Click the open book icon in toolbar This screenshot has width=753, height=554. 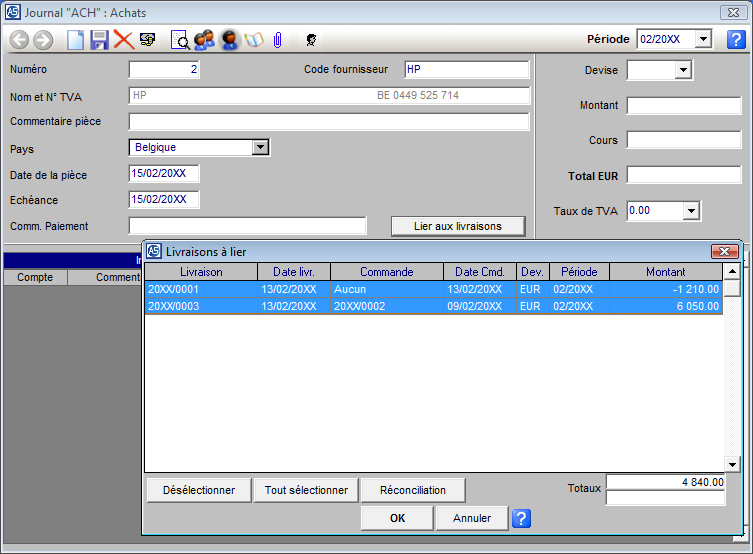254,40
